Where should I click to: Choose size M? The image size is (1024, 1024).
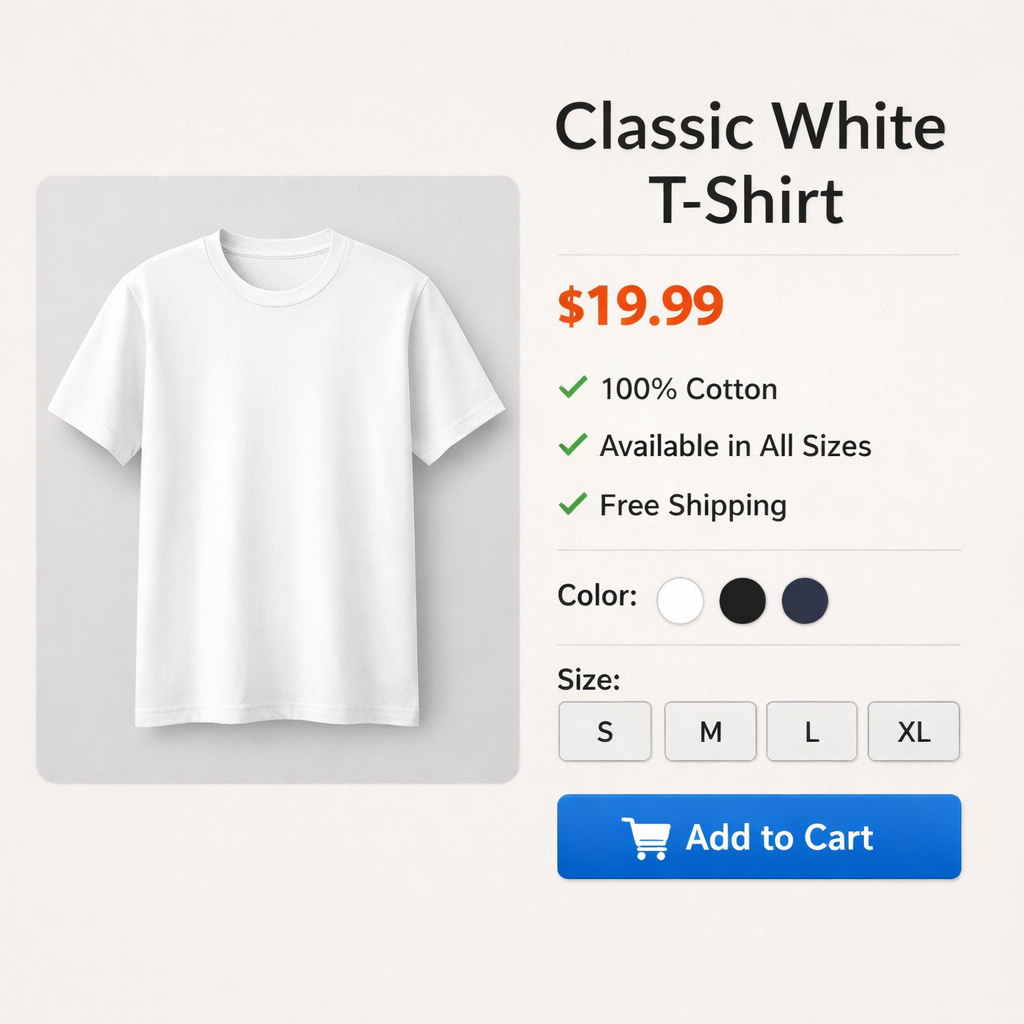[711, 731]
